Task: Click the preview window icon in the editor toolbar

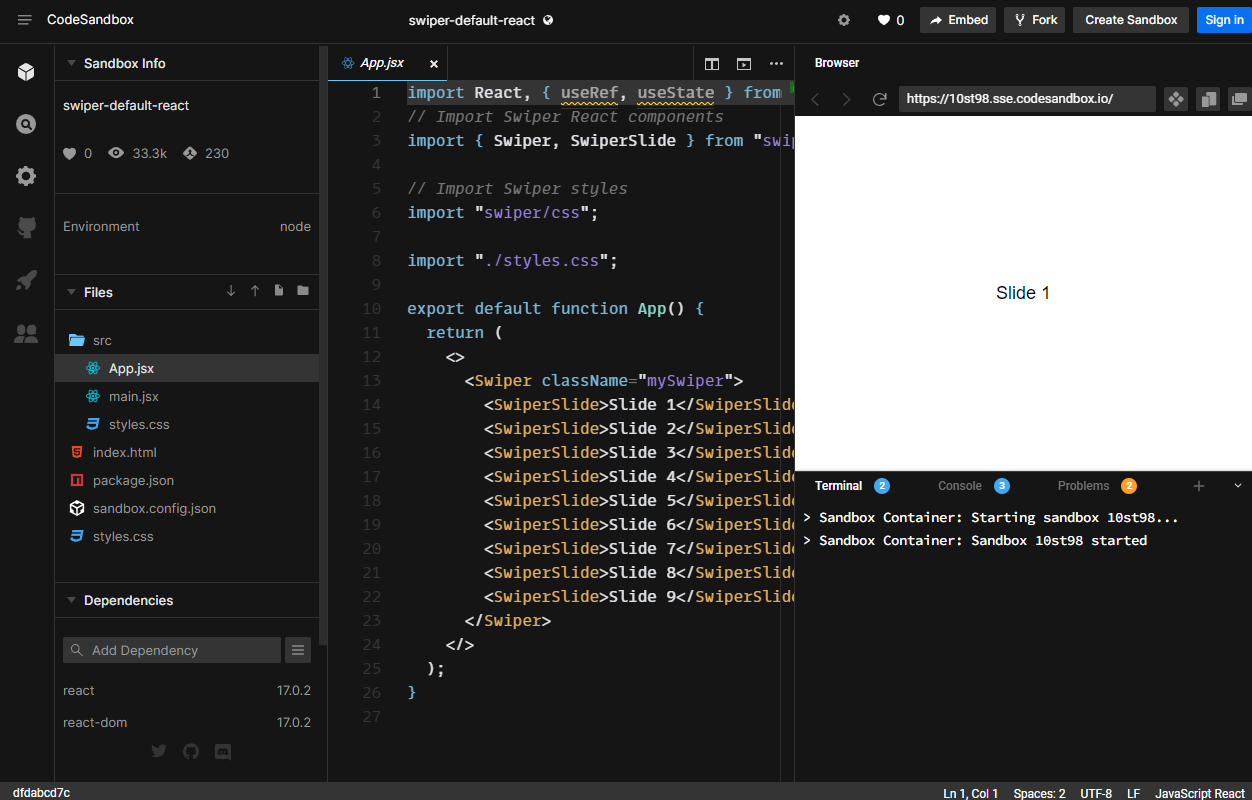Action: click(744, 63)
